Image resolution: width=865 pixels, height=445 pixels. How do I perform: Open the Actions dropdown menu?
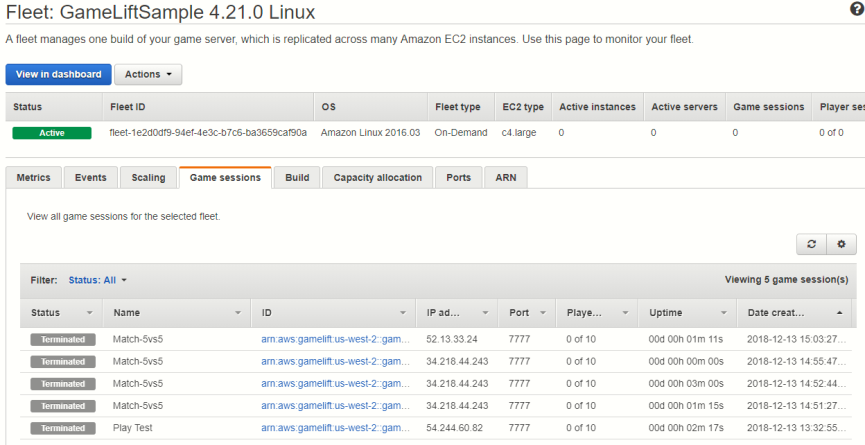tap(148, 74)
